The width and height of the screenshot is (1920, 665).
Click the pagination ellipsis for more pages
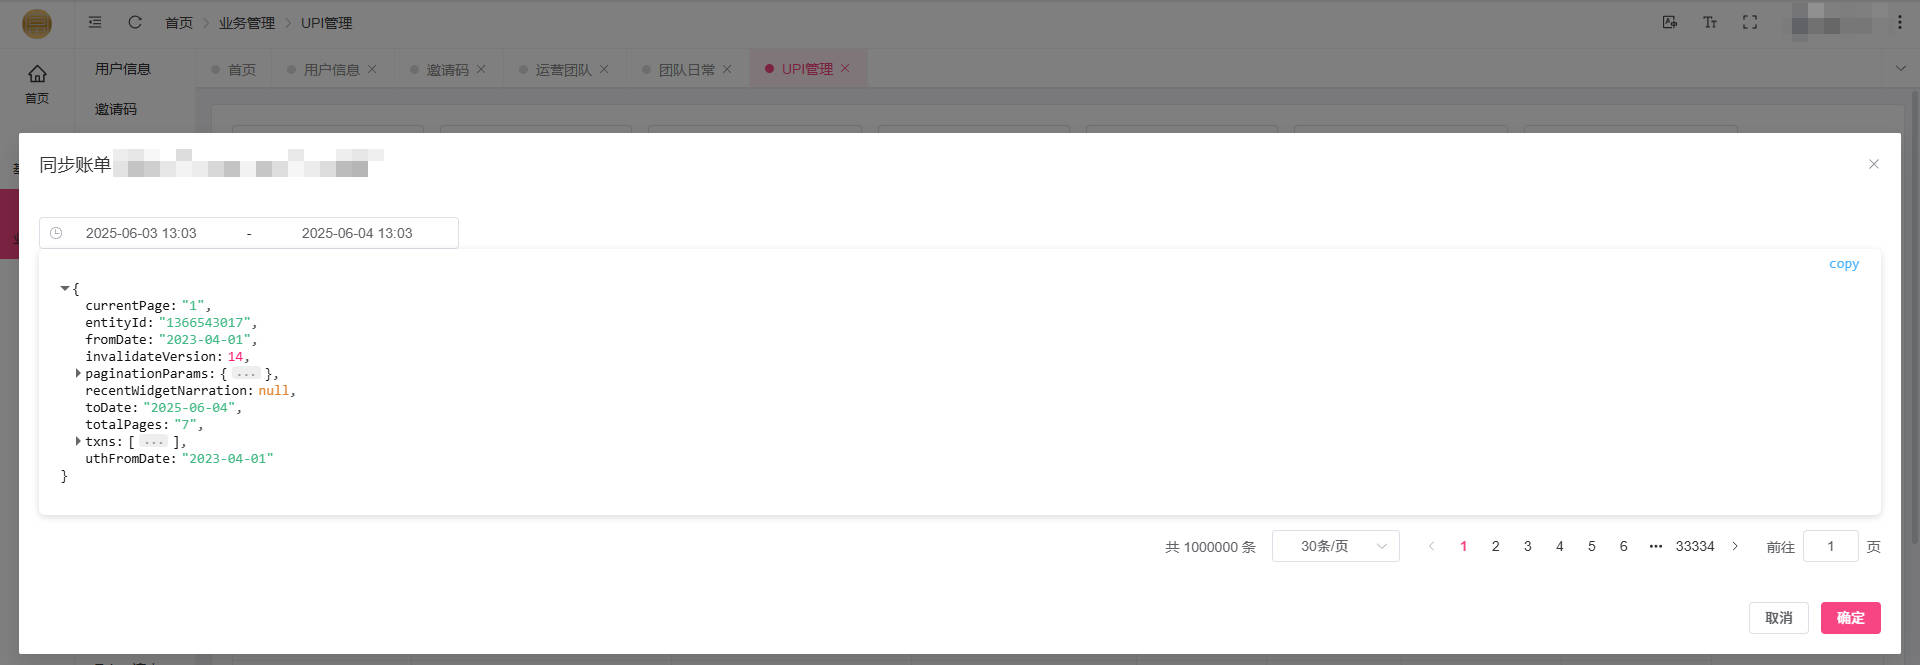1655,546
